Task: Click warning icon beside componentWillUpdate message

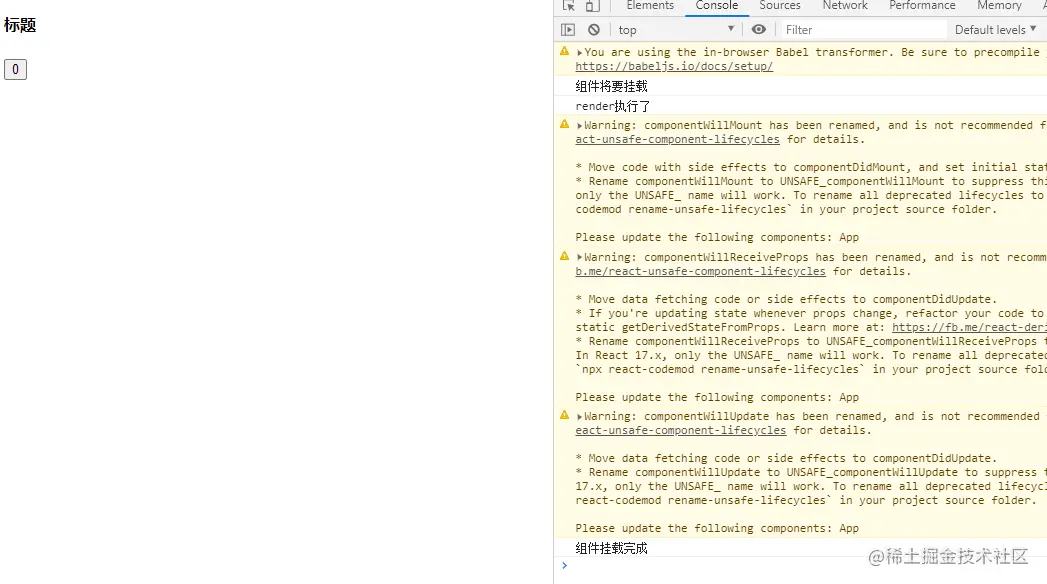Action: pyautogui.click(x=564, y=415)
